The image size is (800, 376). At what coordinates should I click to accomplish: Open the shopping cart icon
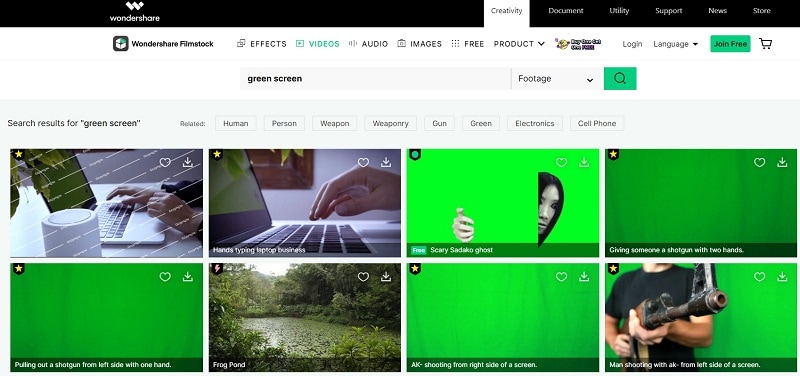click(765, 44)
